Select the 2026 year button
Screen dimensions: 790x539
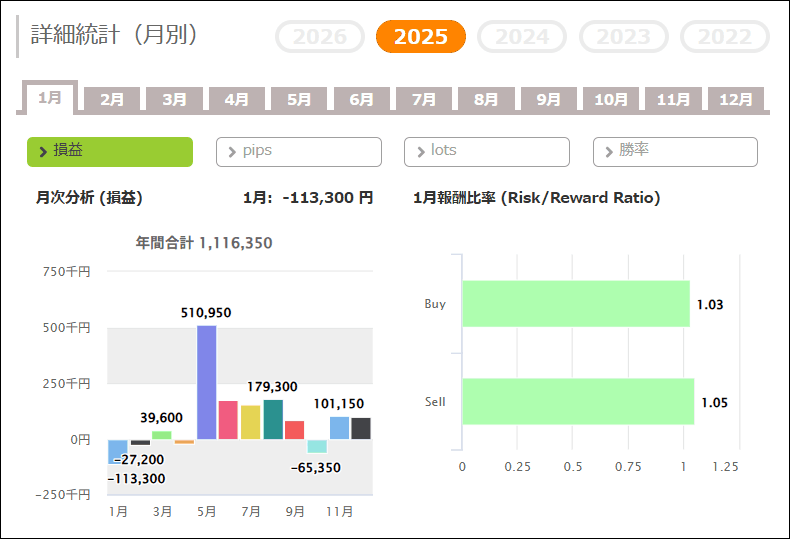pos(320,37)
